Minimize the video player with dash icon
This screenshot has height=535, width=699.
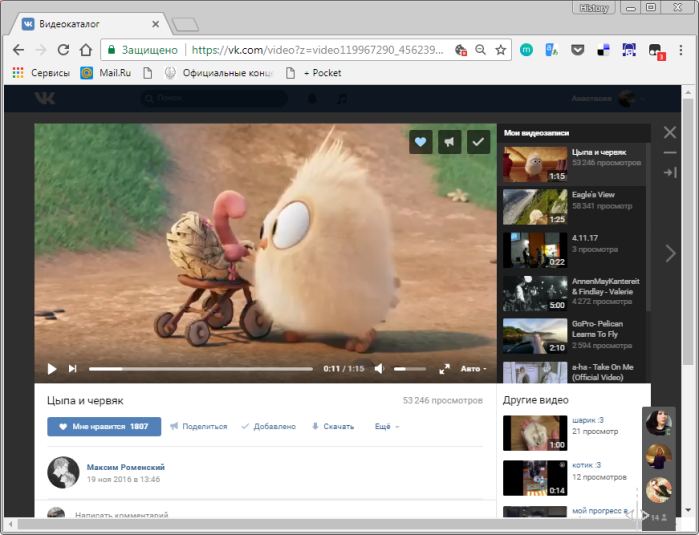point(670,152)
